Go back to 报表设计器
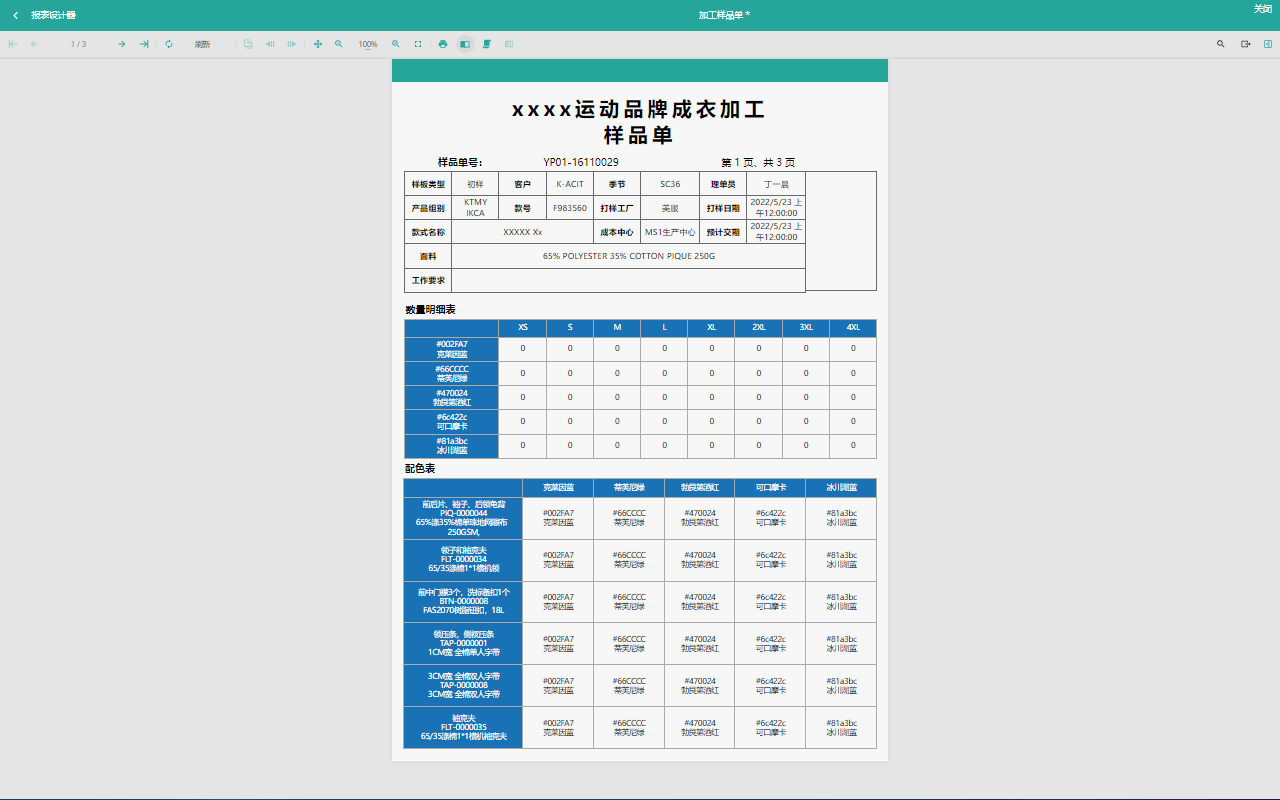Image resolution: width=1280 pixels, height=800 pixels. point(44,15)
